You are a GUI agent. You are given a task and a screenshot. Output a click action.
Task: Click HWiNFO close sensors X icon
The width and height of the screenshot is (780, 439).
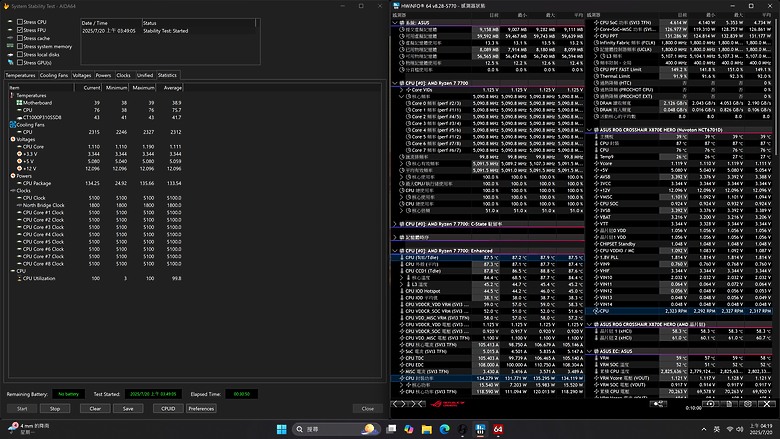pos(767,404)
